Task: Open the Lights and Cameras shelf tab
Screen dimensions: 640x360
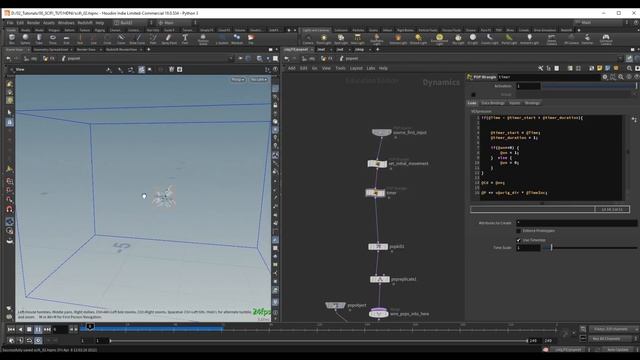Action: 316,30
